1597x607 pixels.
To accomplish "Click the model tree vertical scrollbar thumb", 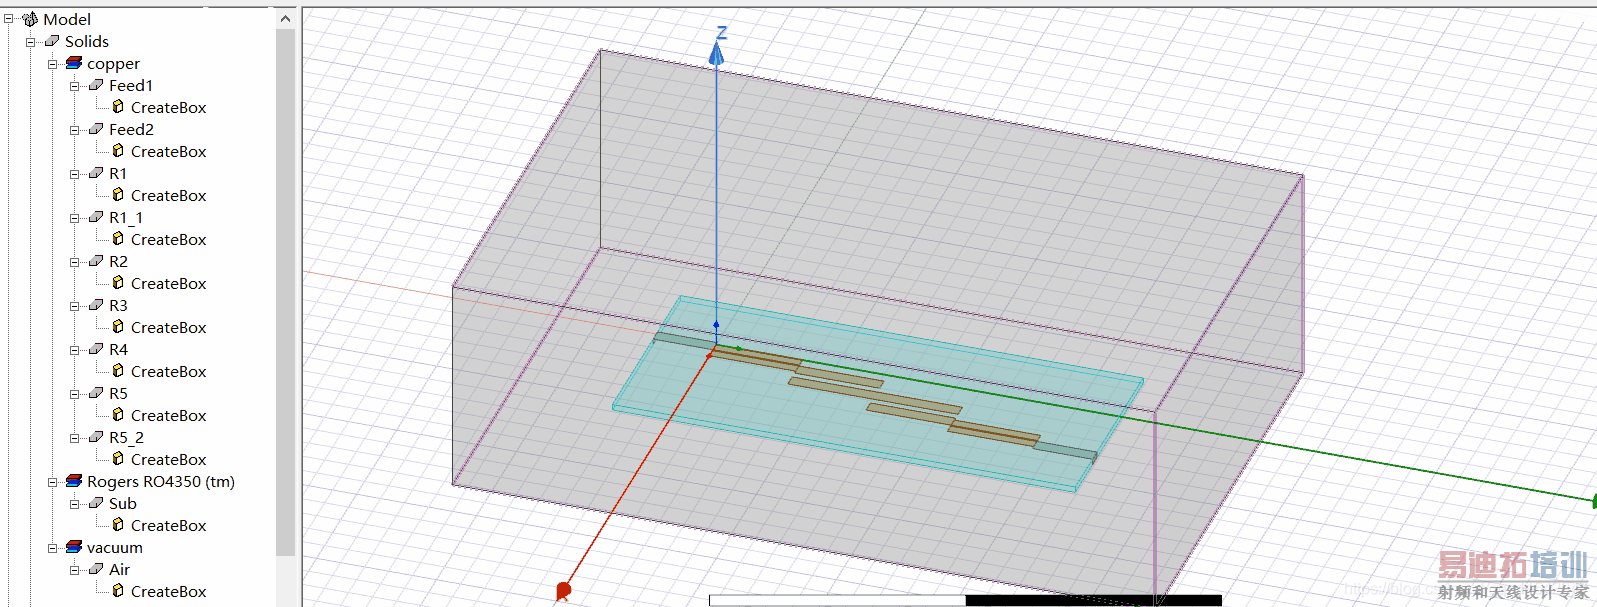I will pos(285,292).
